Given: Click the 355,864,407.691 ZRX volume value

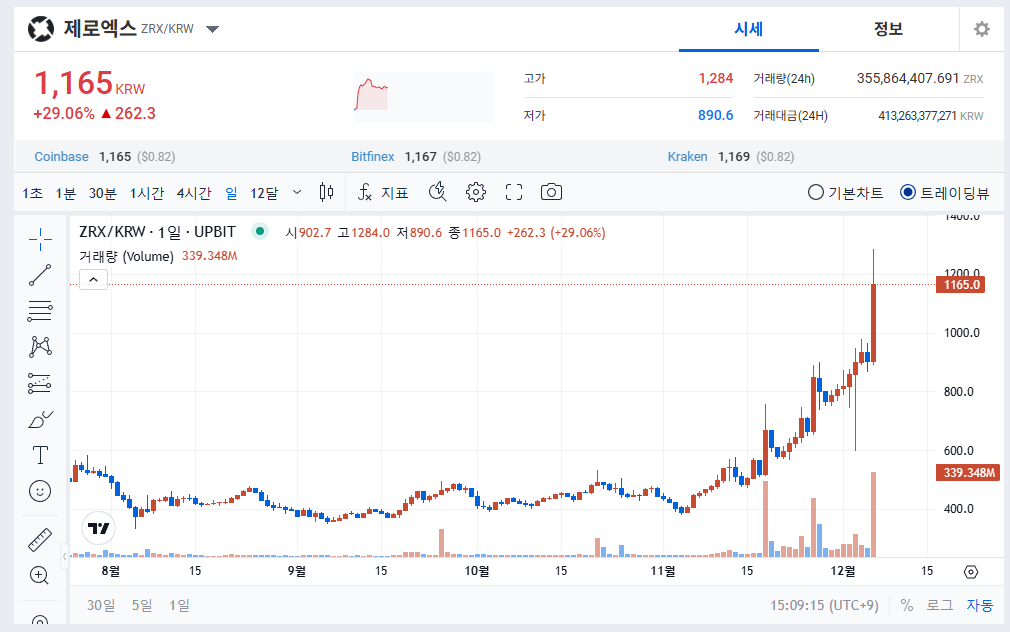Looking at the screenshot, I should [x=920, y=79].
